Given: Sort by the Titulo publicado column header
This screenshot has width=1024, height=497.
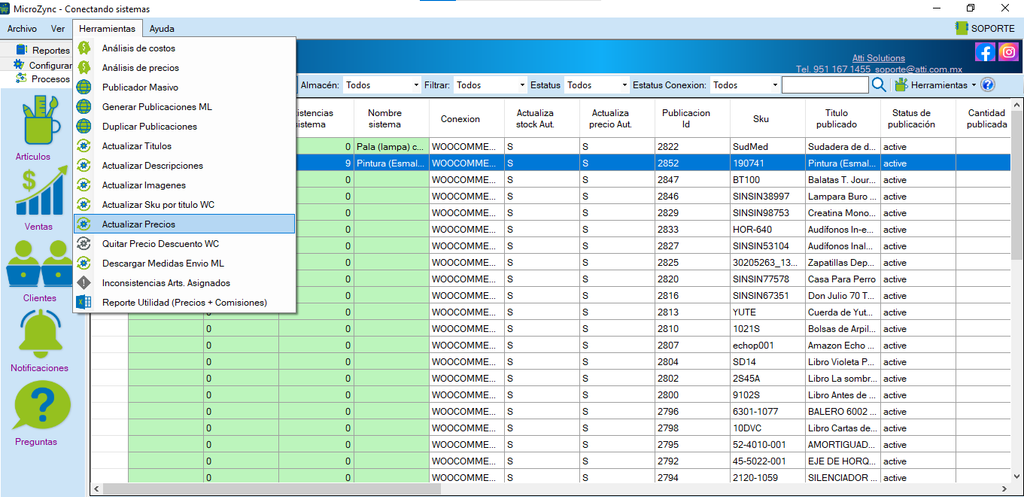Looking at the screenshot, I should pos(840,118).
